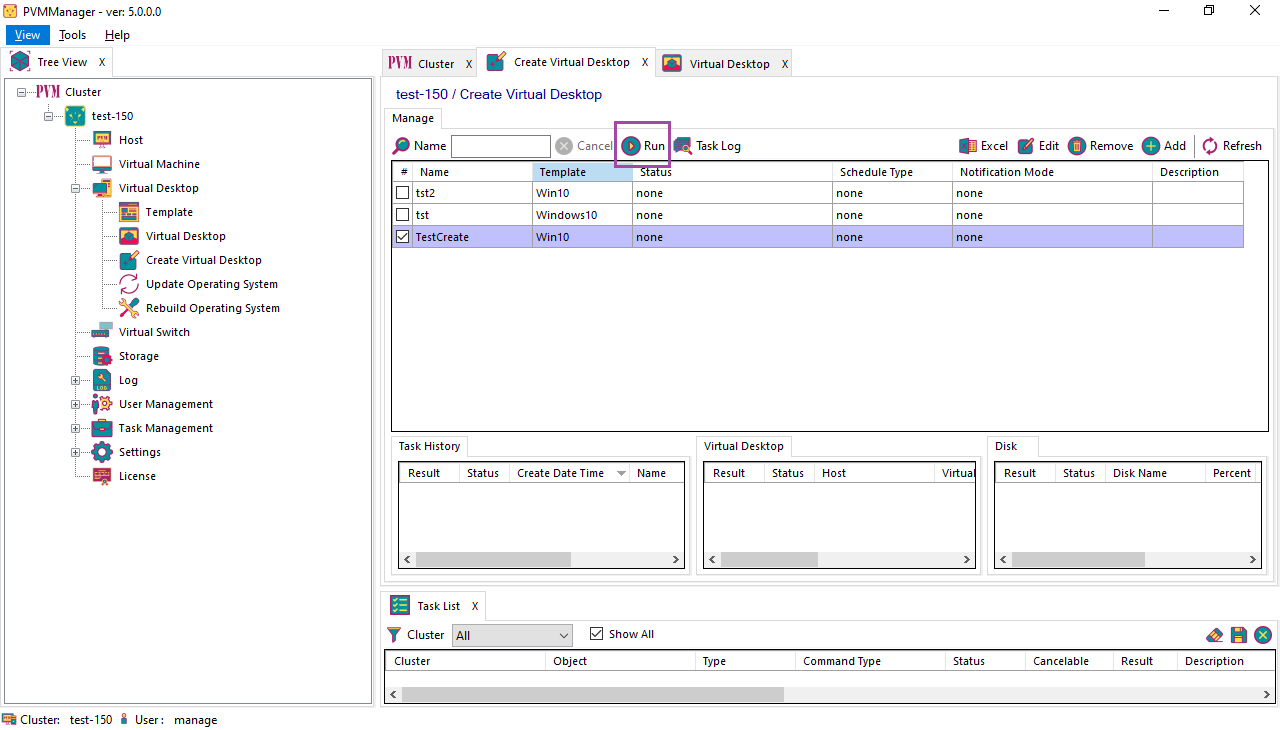Screen dimensions: 1280x730
Task: Close the Tree View panel
Action: [x=101, y=62]
